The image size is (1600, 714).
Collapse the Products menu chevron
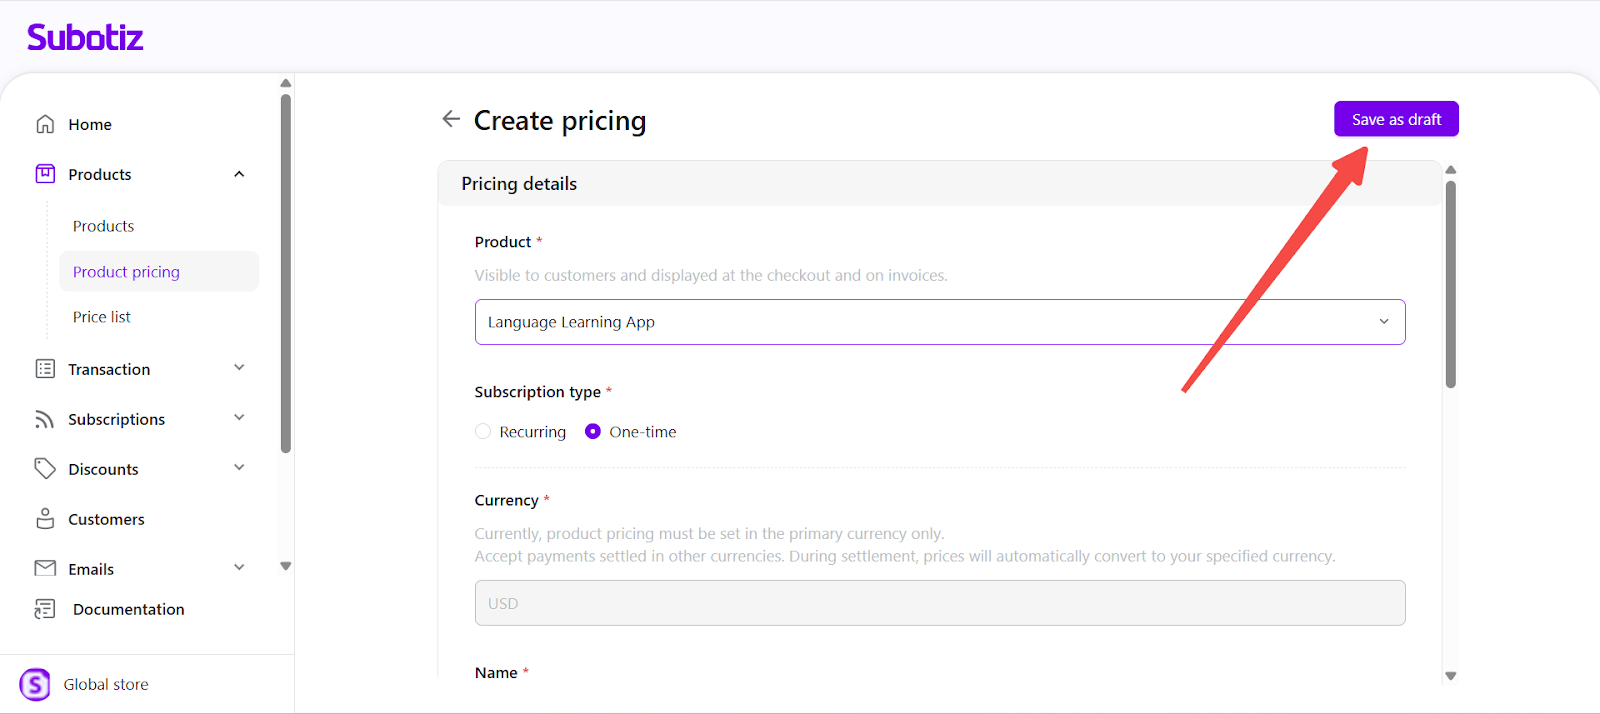(239, 174)
